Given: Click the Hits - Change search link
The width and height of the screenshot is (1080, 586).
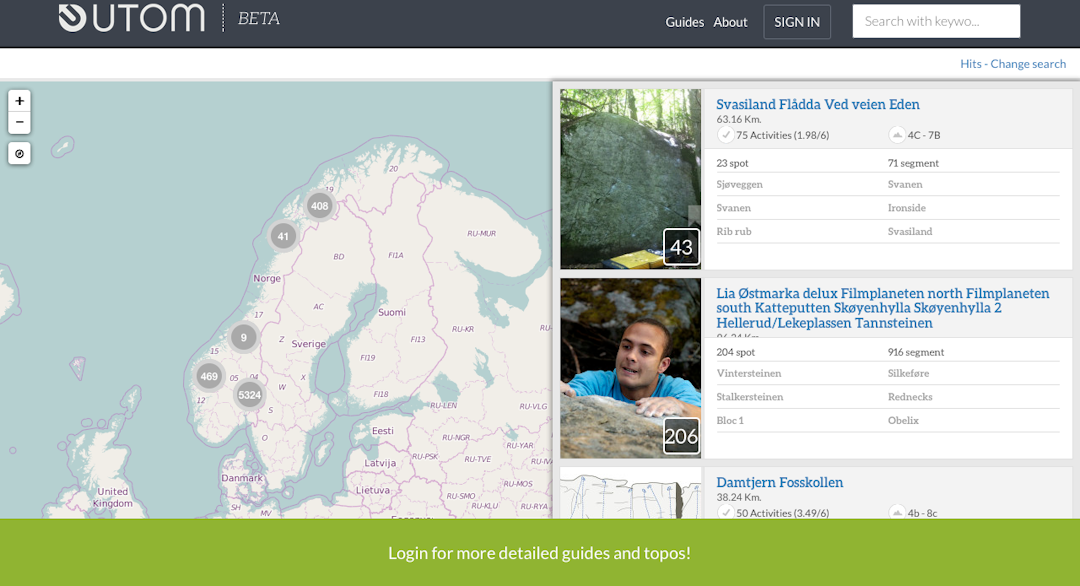Looking at the screenshot, I should click(x=1012, y=63).
